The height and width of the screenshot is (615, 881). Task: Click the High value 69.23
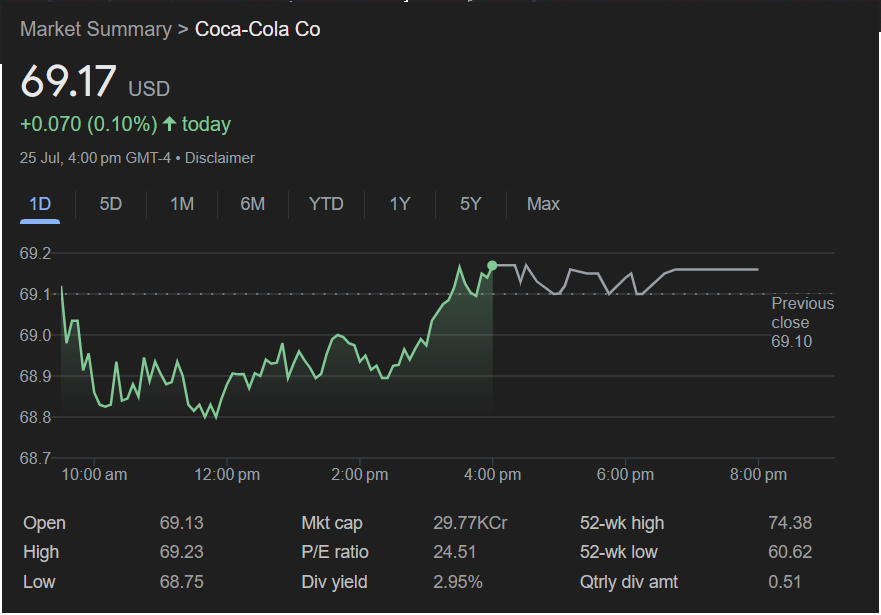(x=181, y=552)
